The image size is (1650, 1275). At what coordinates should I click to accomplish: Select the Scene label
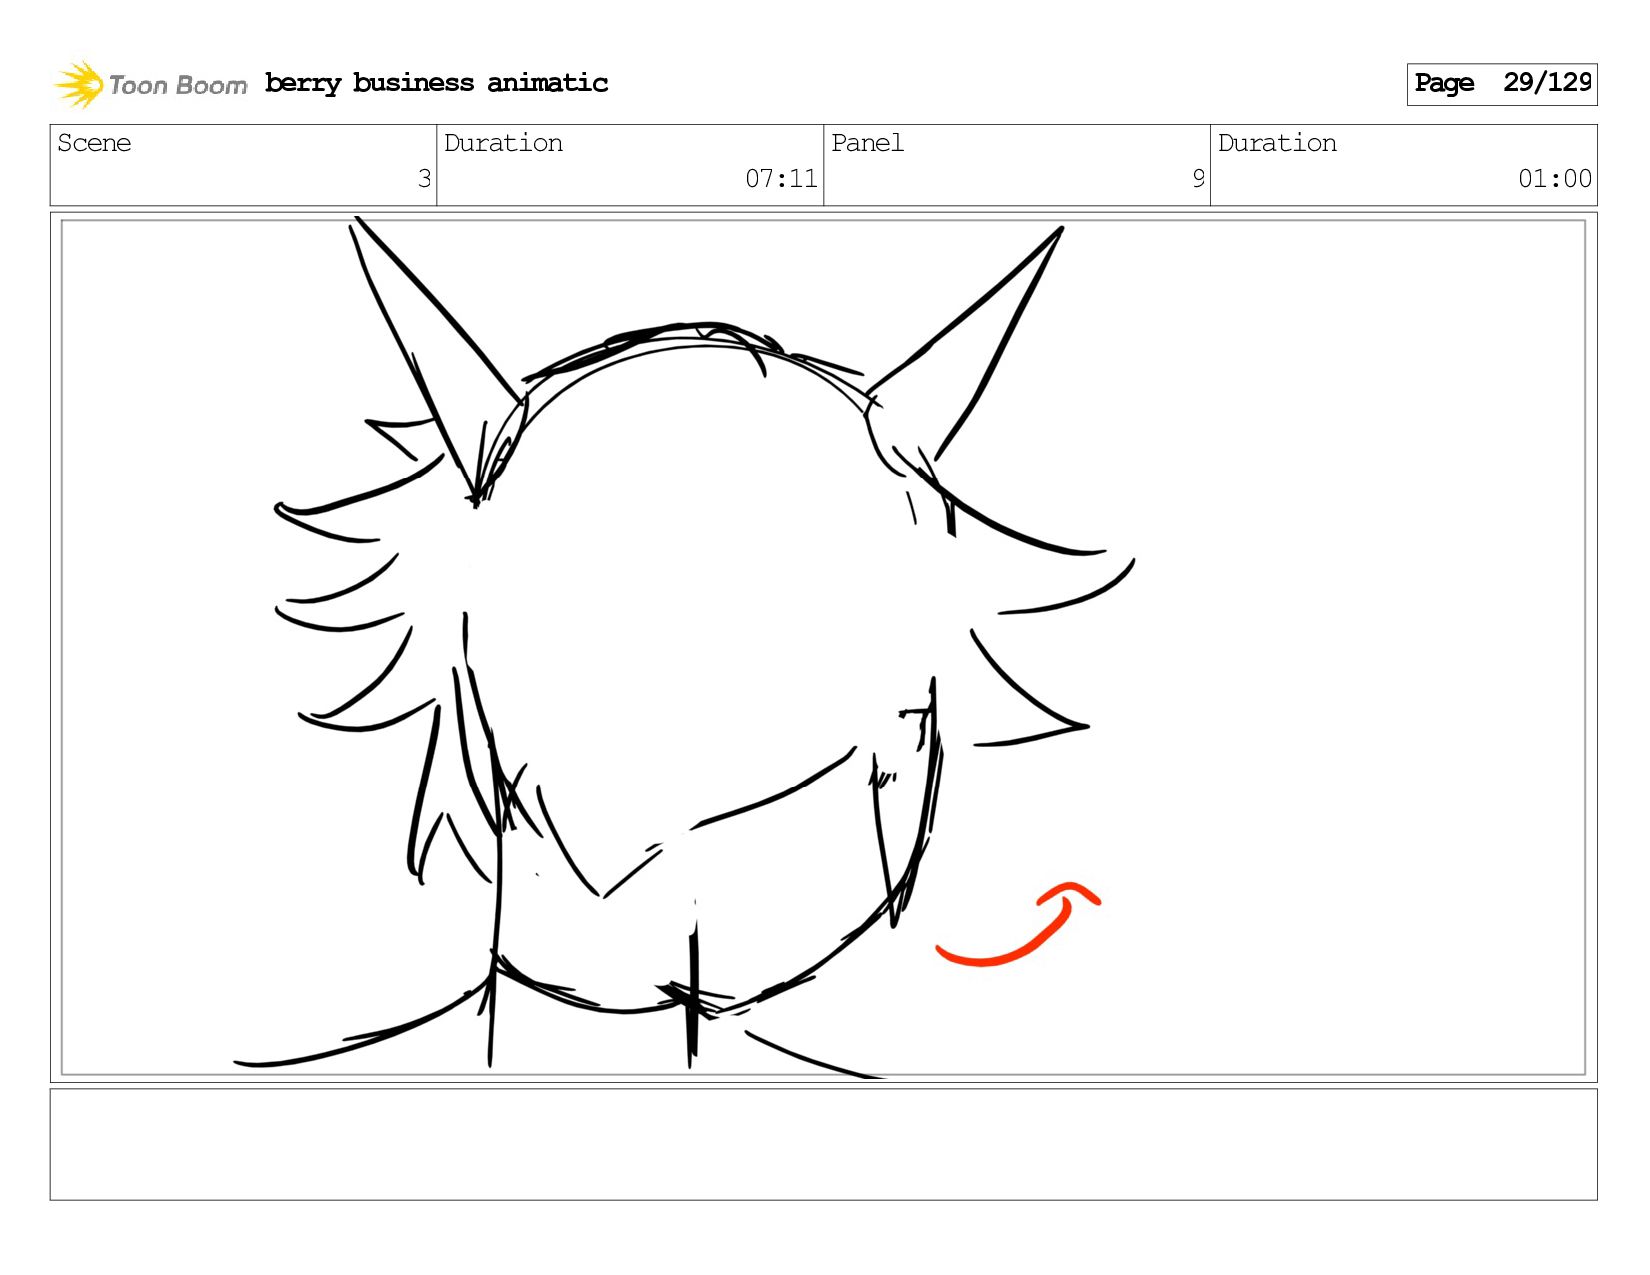click(94, 143)
